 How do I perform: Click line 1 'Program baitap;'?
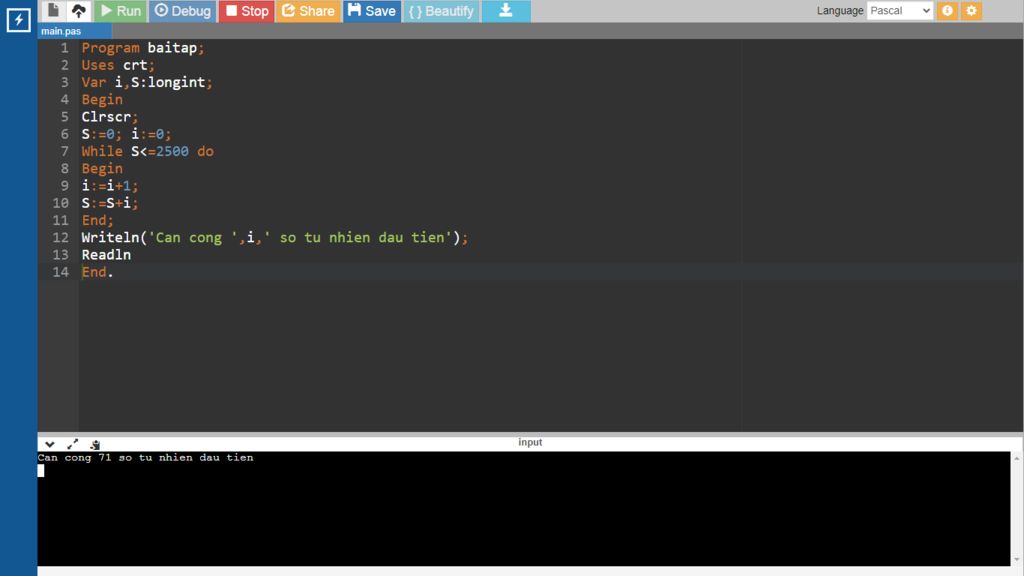point(142,48)
